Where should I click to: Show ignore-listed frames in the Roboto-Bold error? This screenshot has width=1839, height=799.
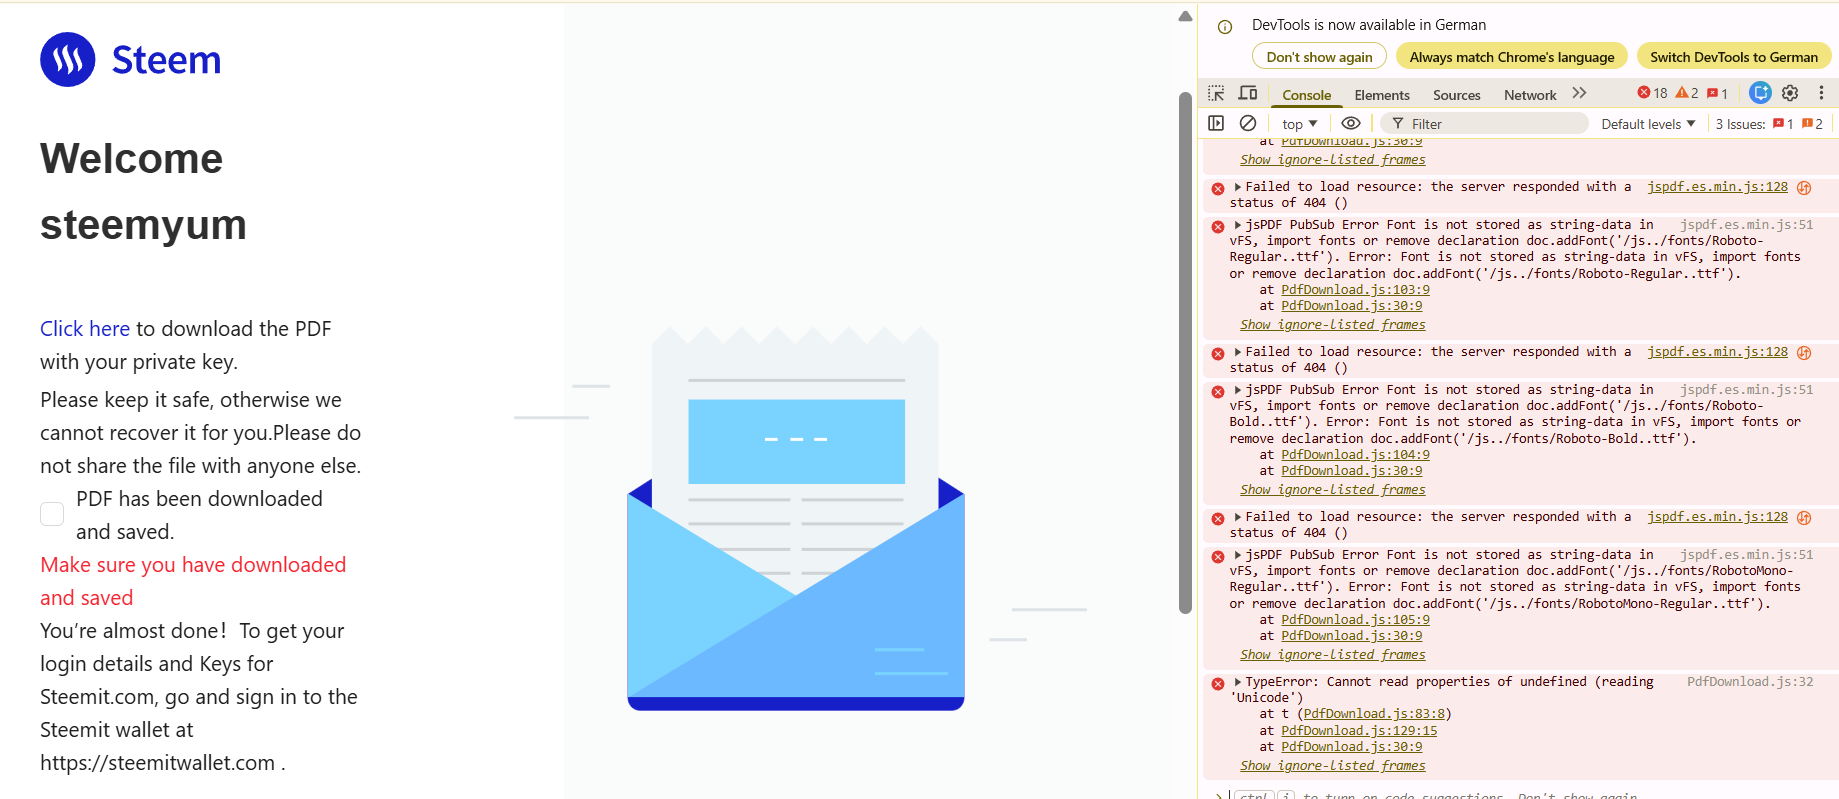(1333, 490)
